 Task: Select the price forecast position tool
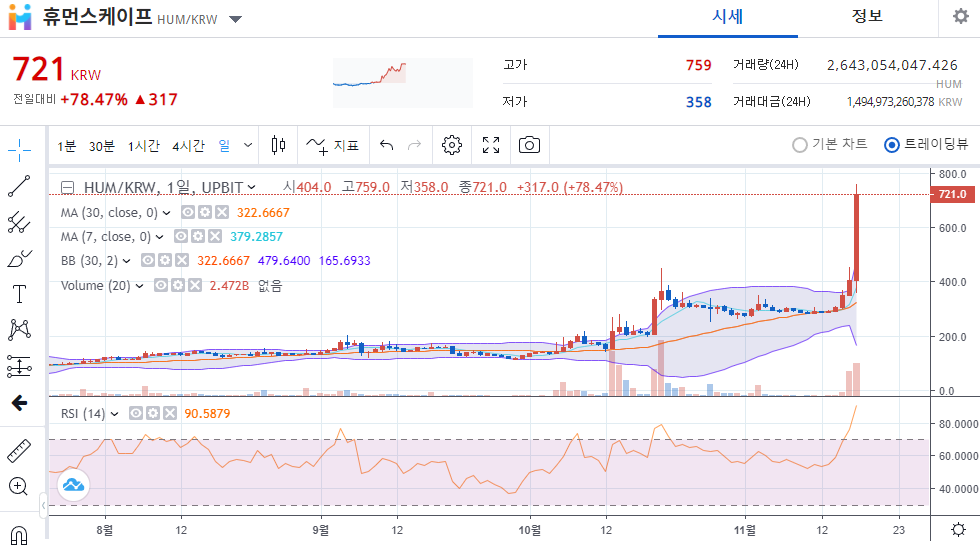coord(19,367)
